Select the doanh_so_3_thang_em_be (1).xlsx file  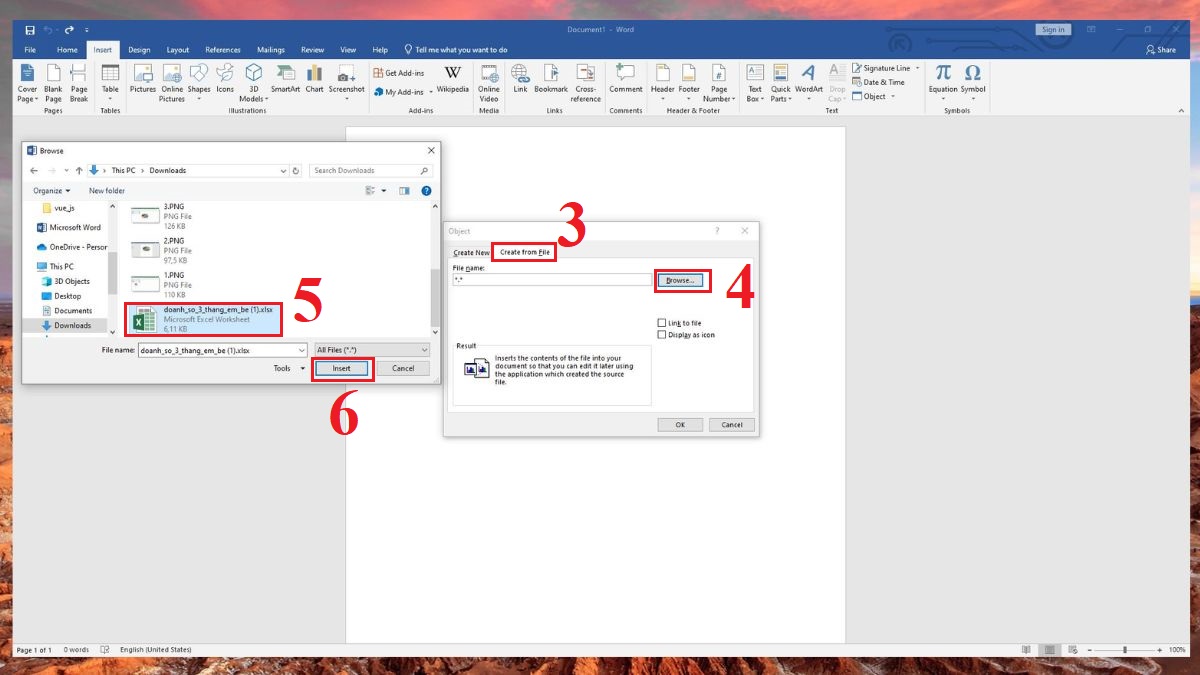[205, 319]
